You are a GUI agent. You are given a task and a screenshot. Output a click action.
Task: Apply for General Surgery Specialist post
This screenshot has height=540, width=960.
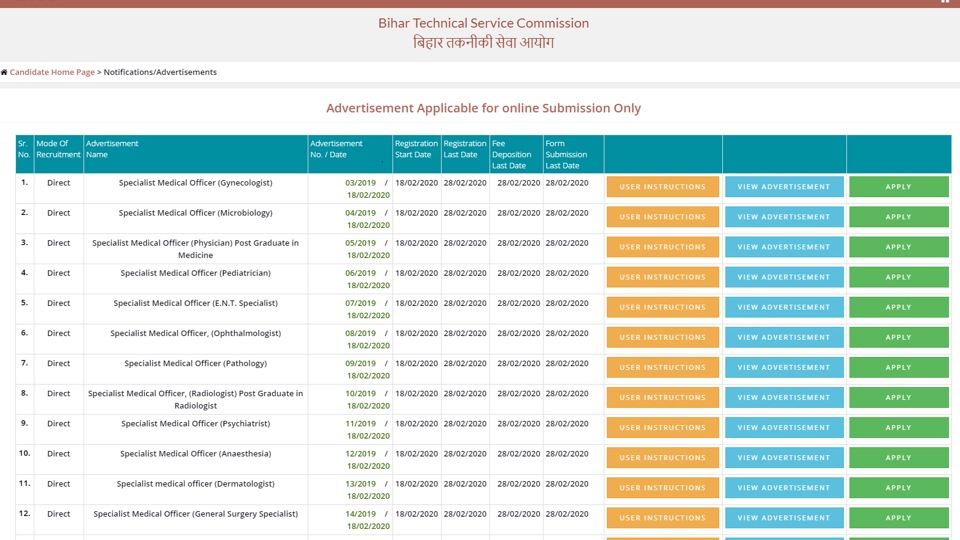point(898,517)
